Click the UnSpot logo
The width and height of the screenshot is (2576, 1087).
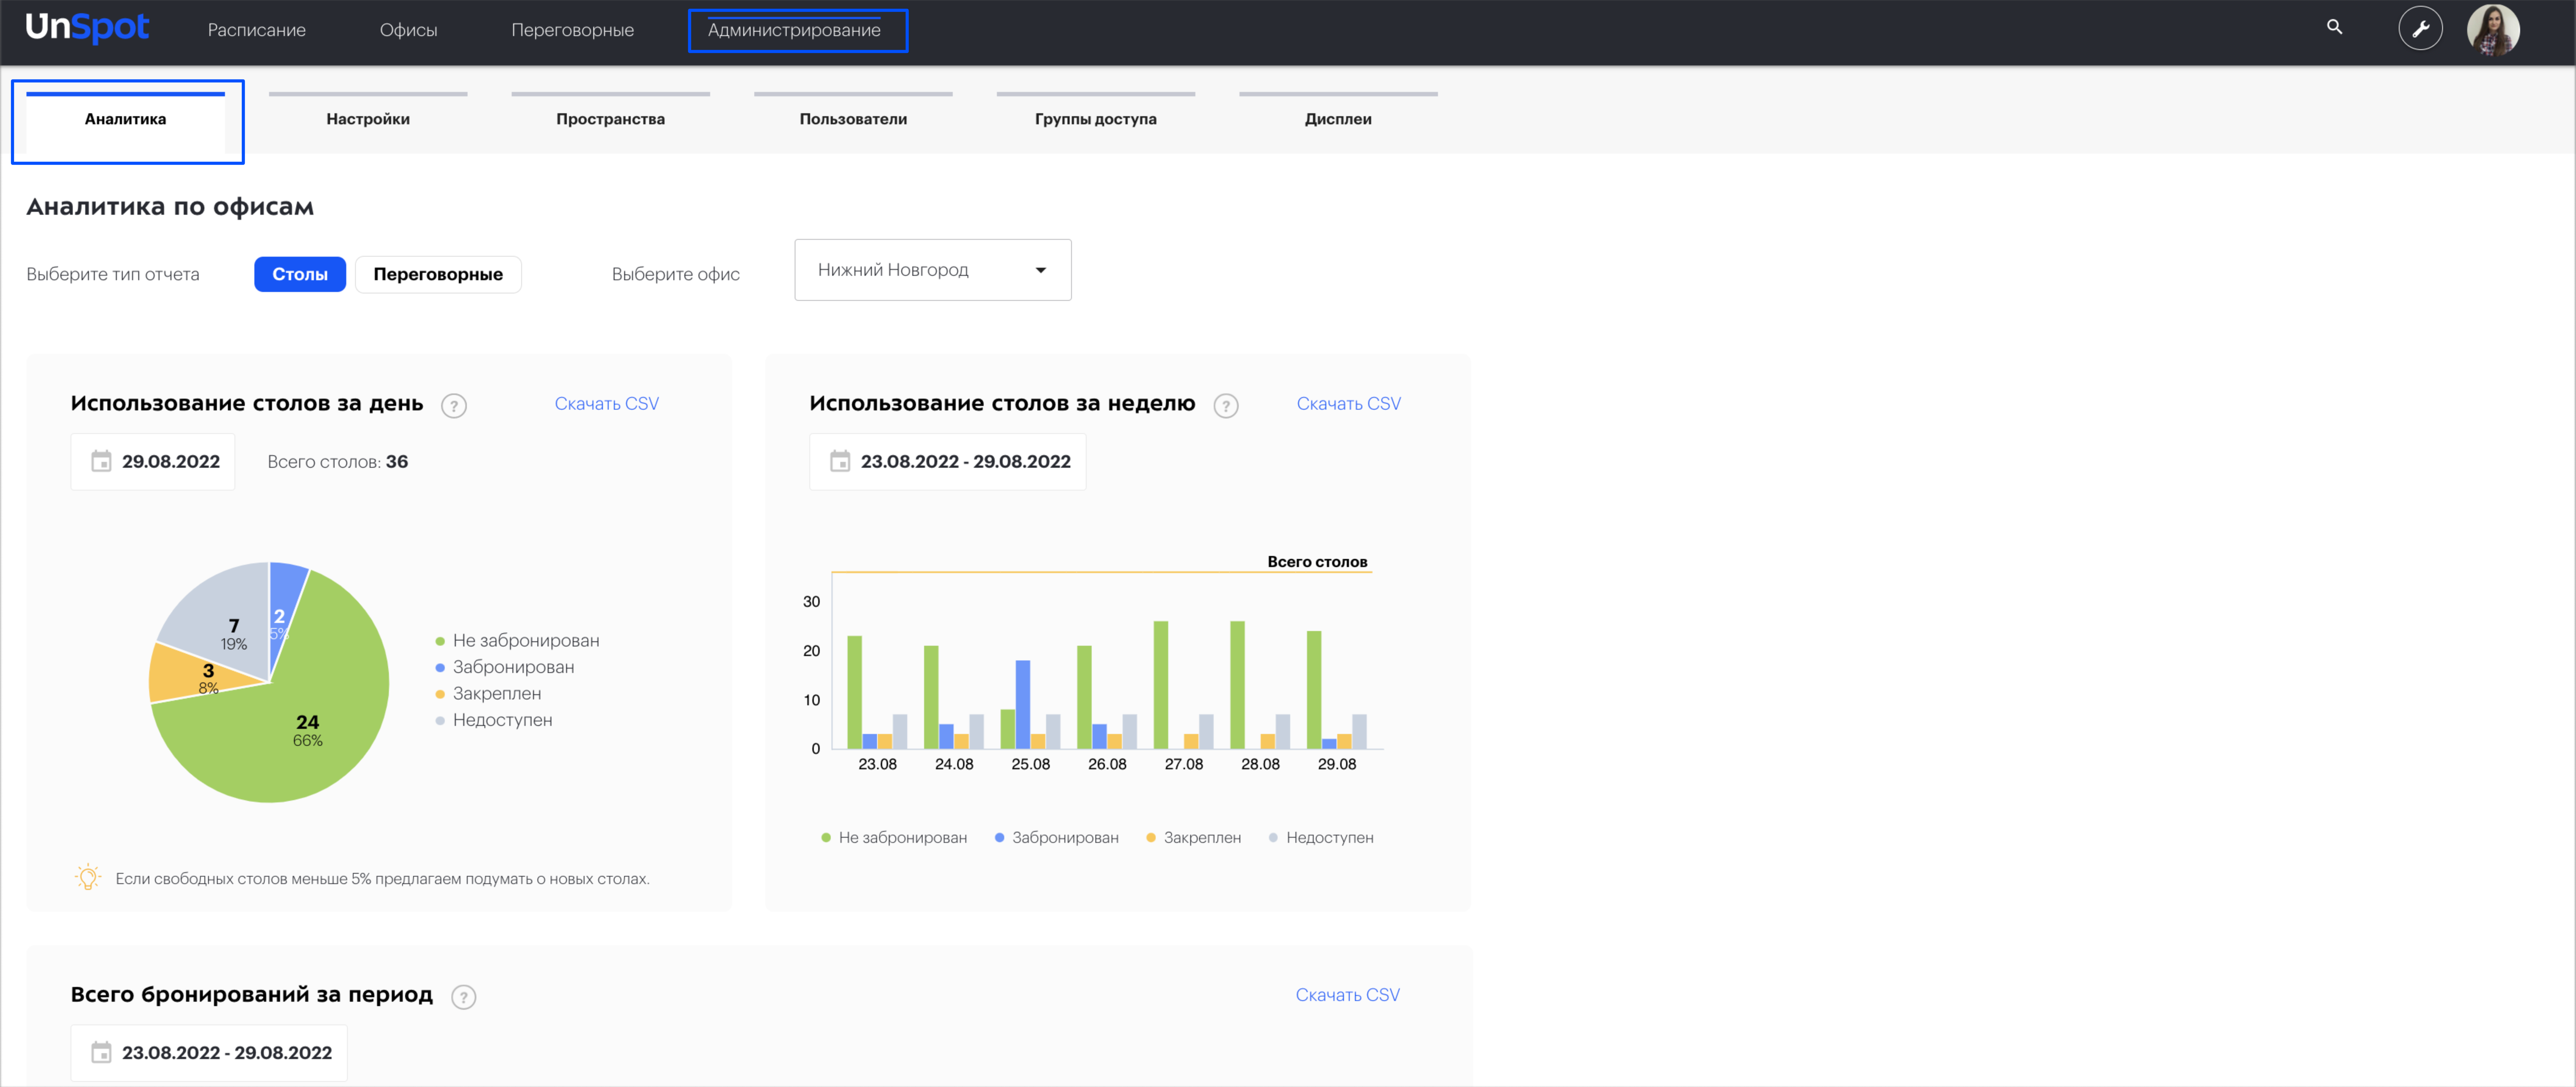point(87,28)
